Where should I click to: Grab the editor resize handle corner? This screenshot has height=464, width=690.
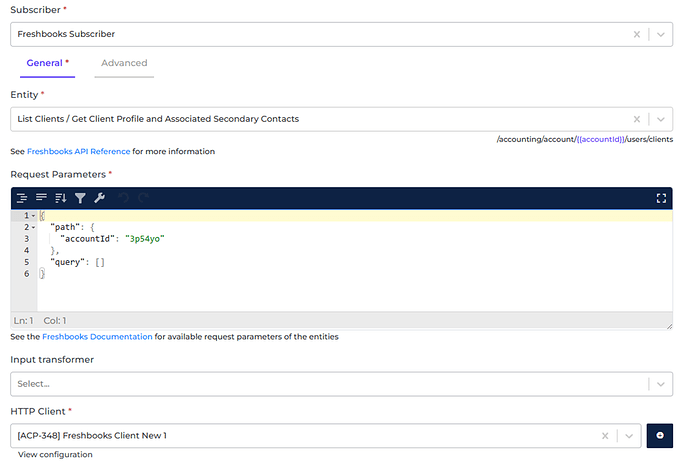tap(669, 326)
